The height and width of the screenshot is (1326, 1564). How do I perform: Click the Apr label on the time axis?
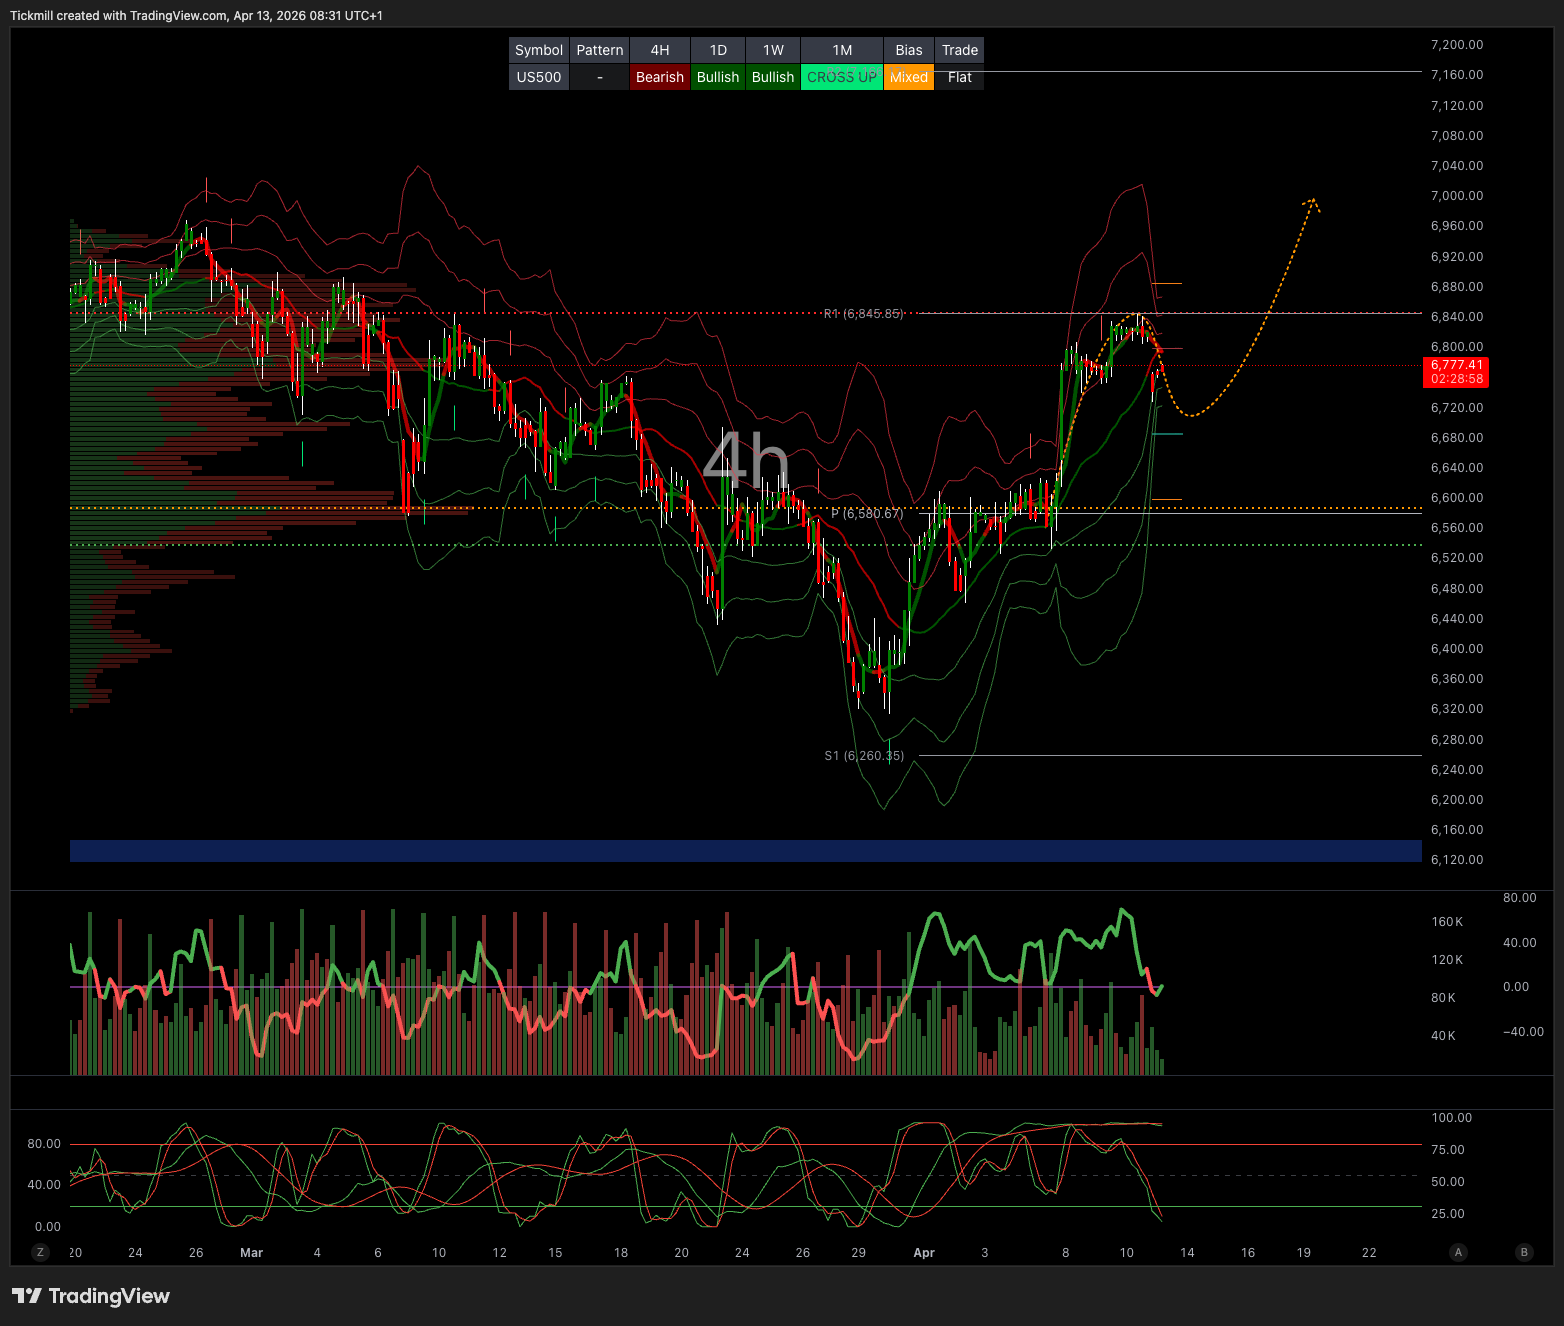pos(924,1252)
